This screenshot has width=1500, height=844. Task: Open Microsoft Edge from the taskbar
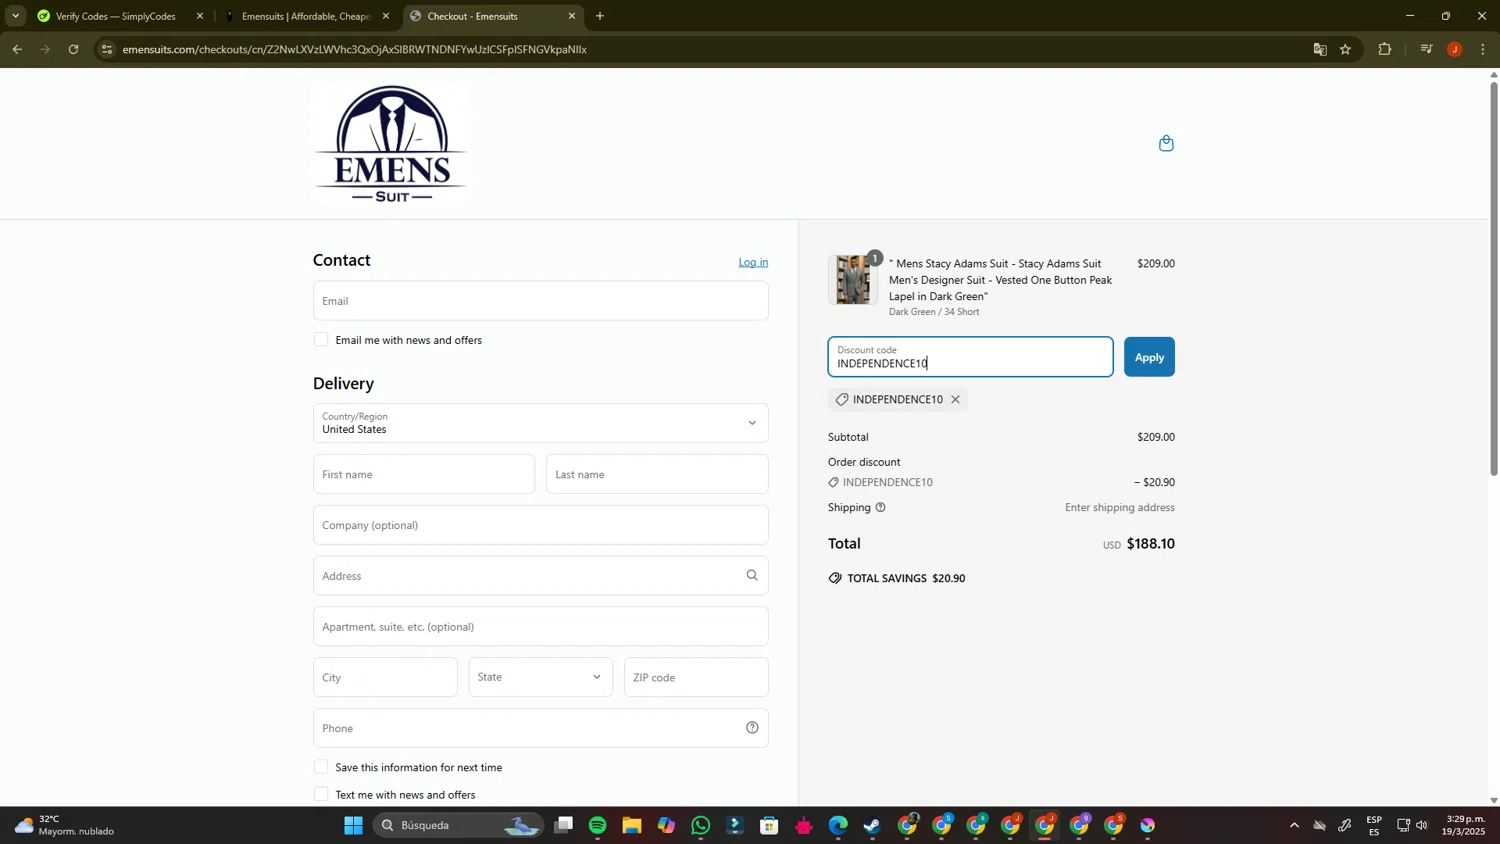[x=838, y=825]
